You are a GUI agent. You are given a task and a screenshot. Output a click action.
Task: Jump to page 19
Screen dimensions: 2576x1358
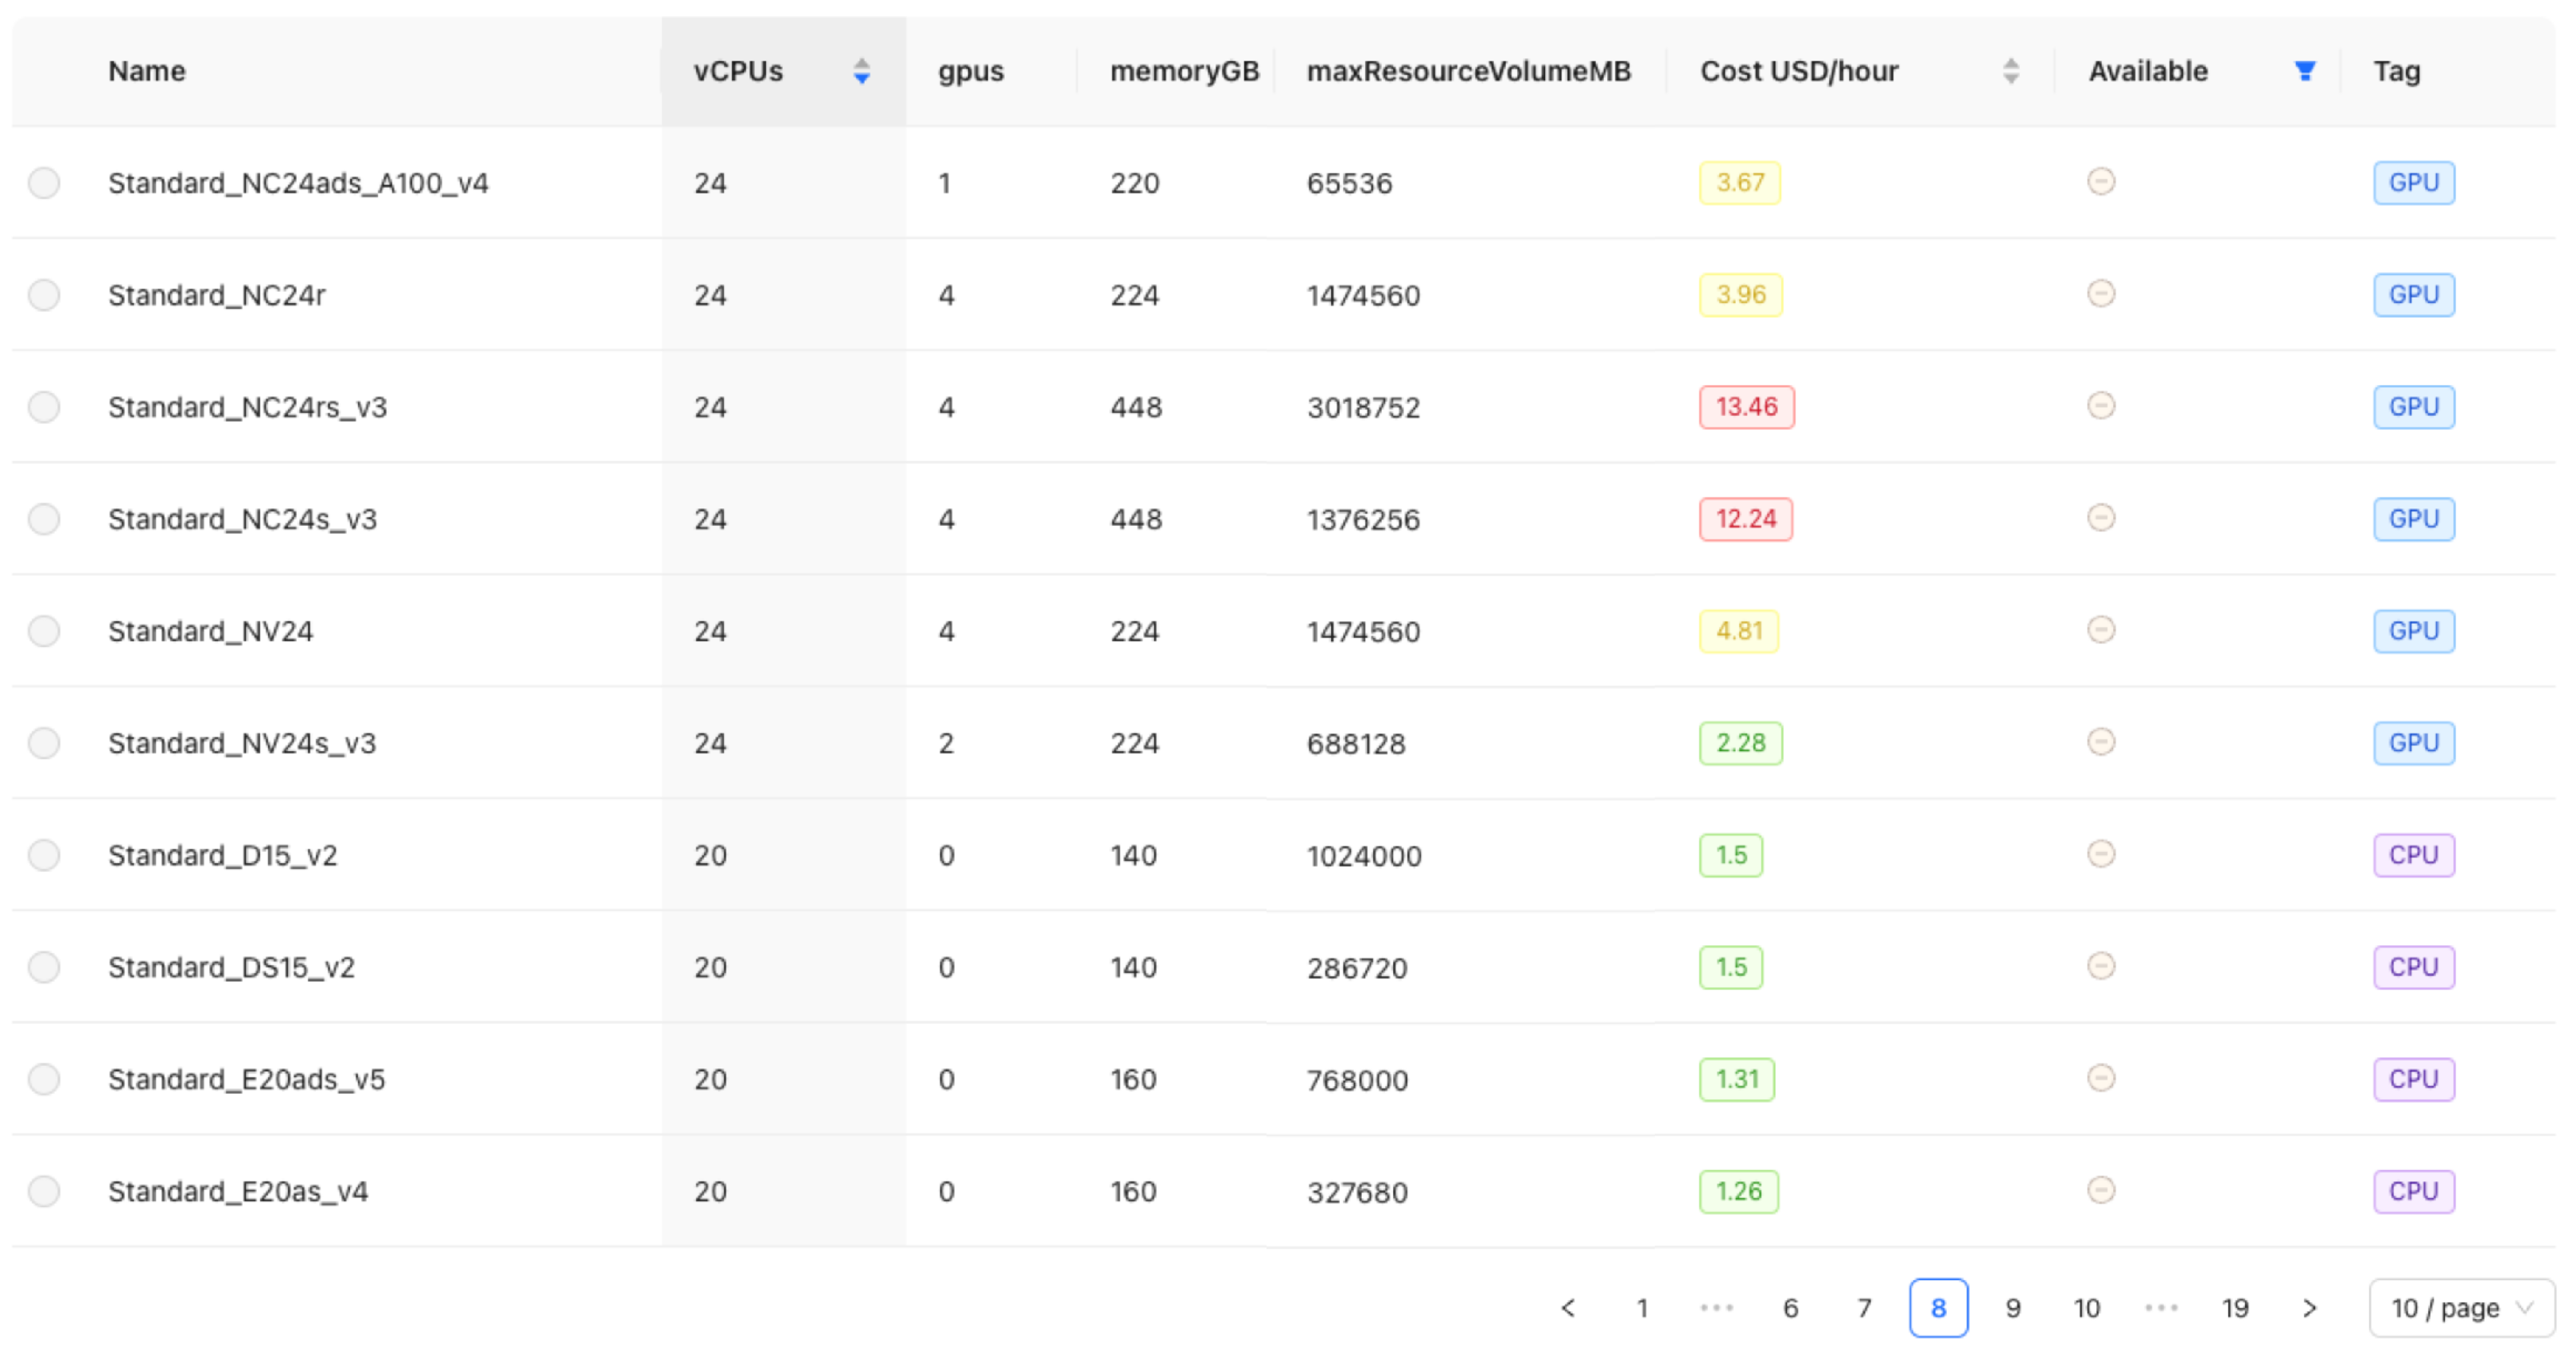pos(2235,1308)
